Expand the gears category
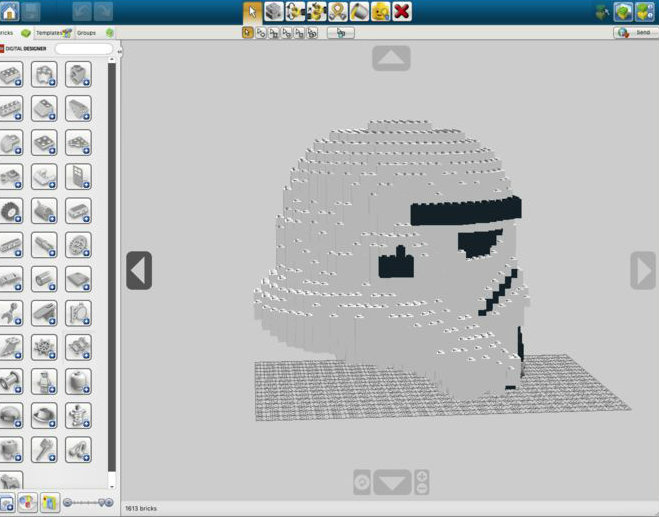 [78, 245]
